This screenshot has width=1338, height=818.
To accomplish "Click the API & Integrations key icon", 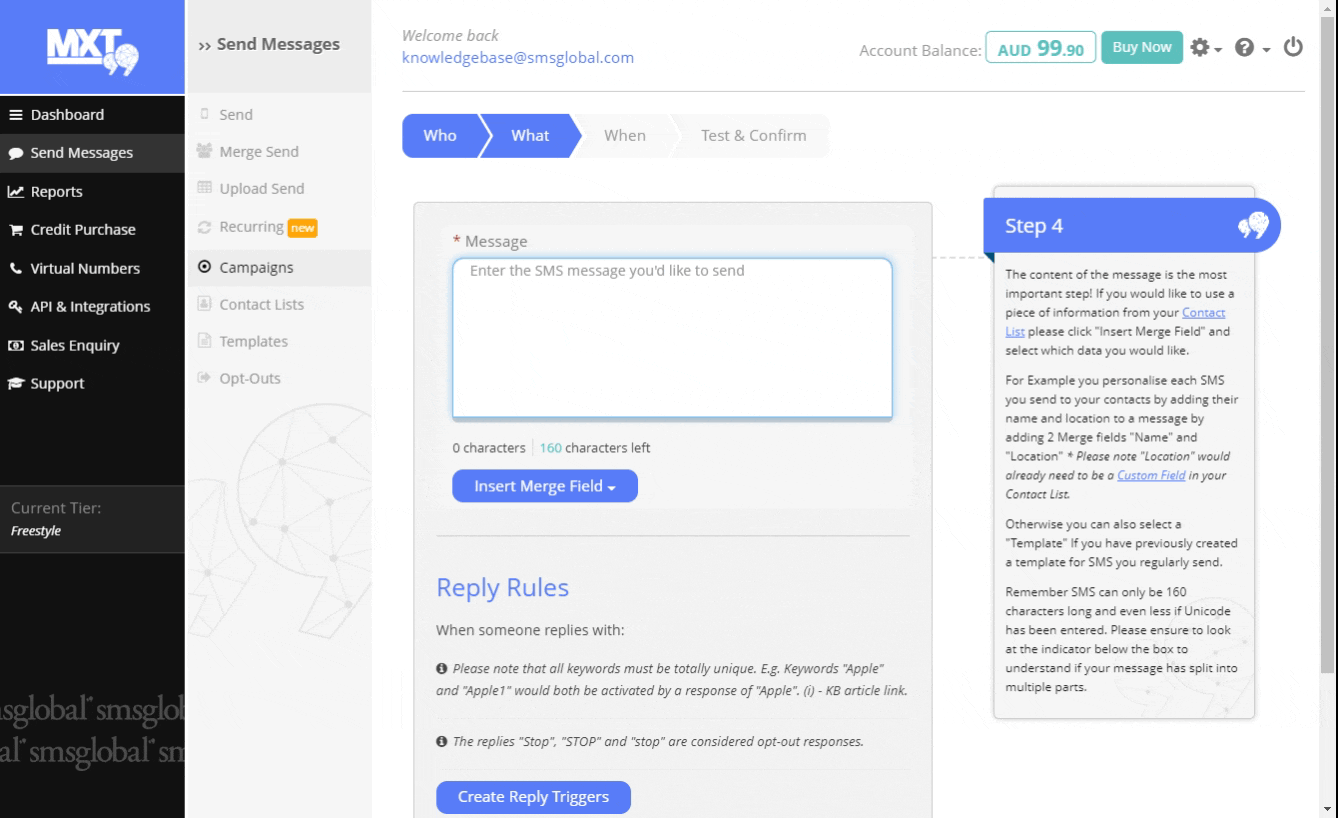I will [16, 307].
